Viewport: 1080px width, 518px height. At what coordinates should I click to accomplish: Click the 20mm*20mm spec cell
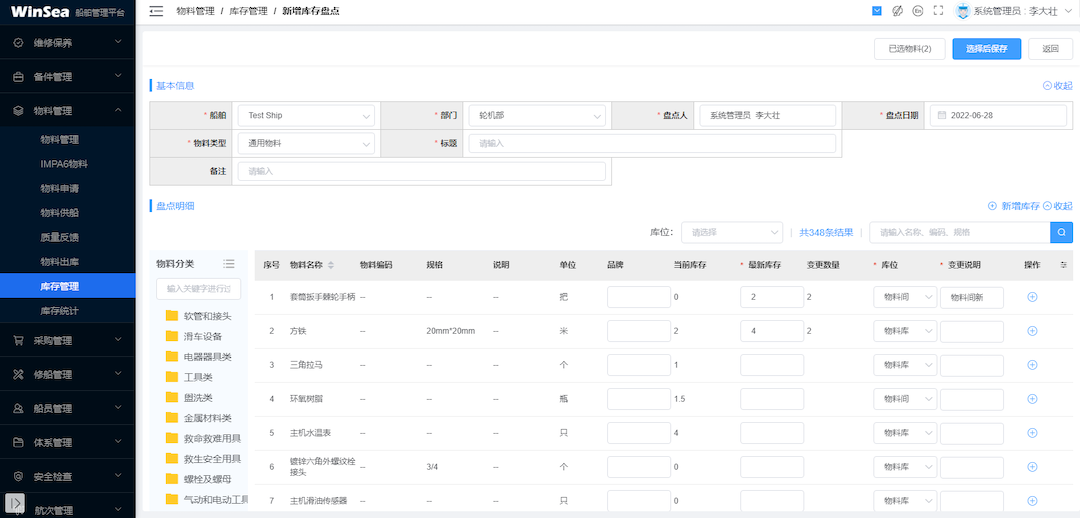450,331
